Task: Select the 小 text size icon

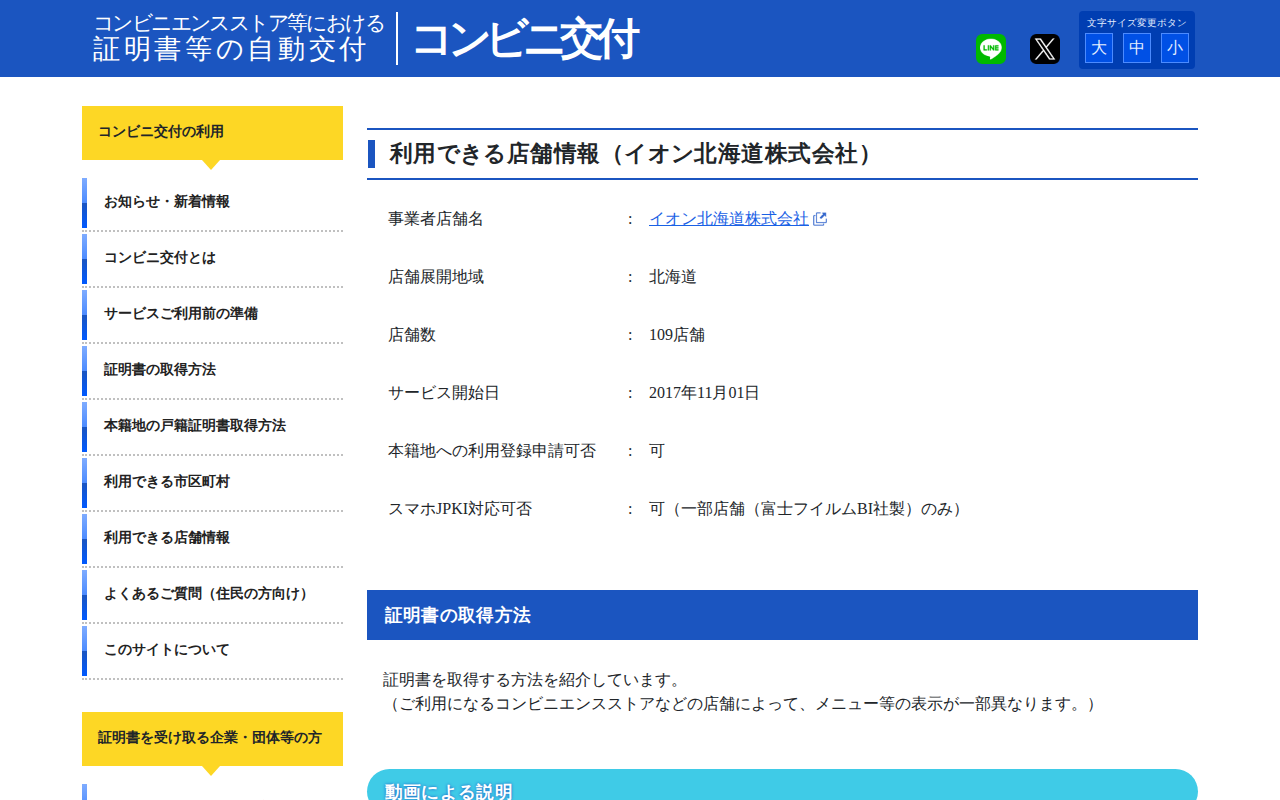Action: tap(1174, 47)
